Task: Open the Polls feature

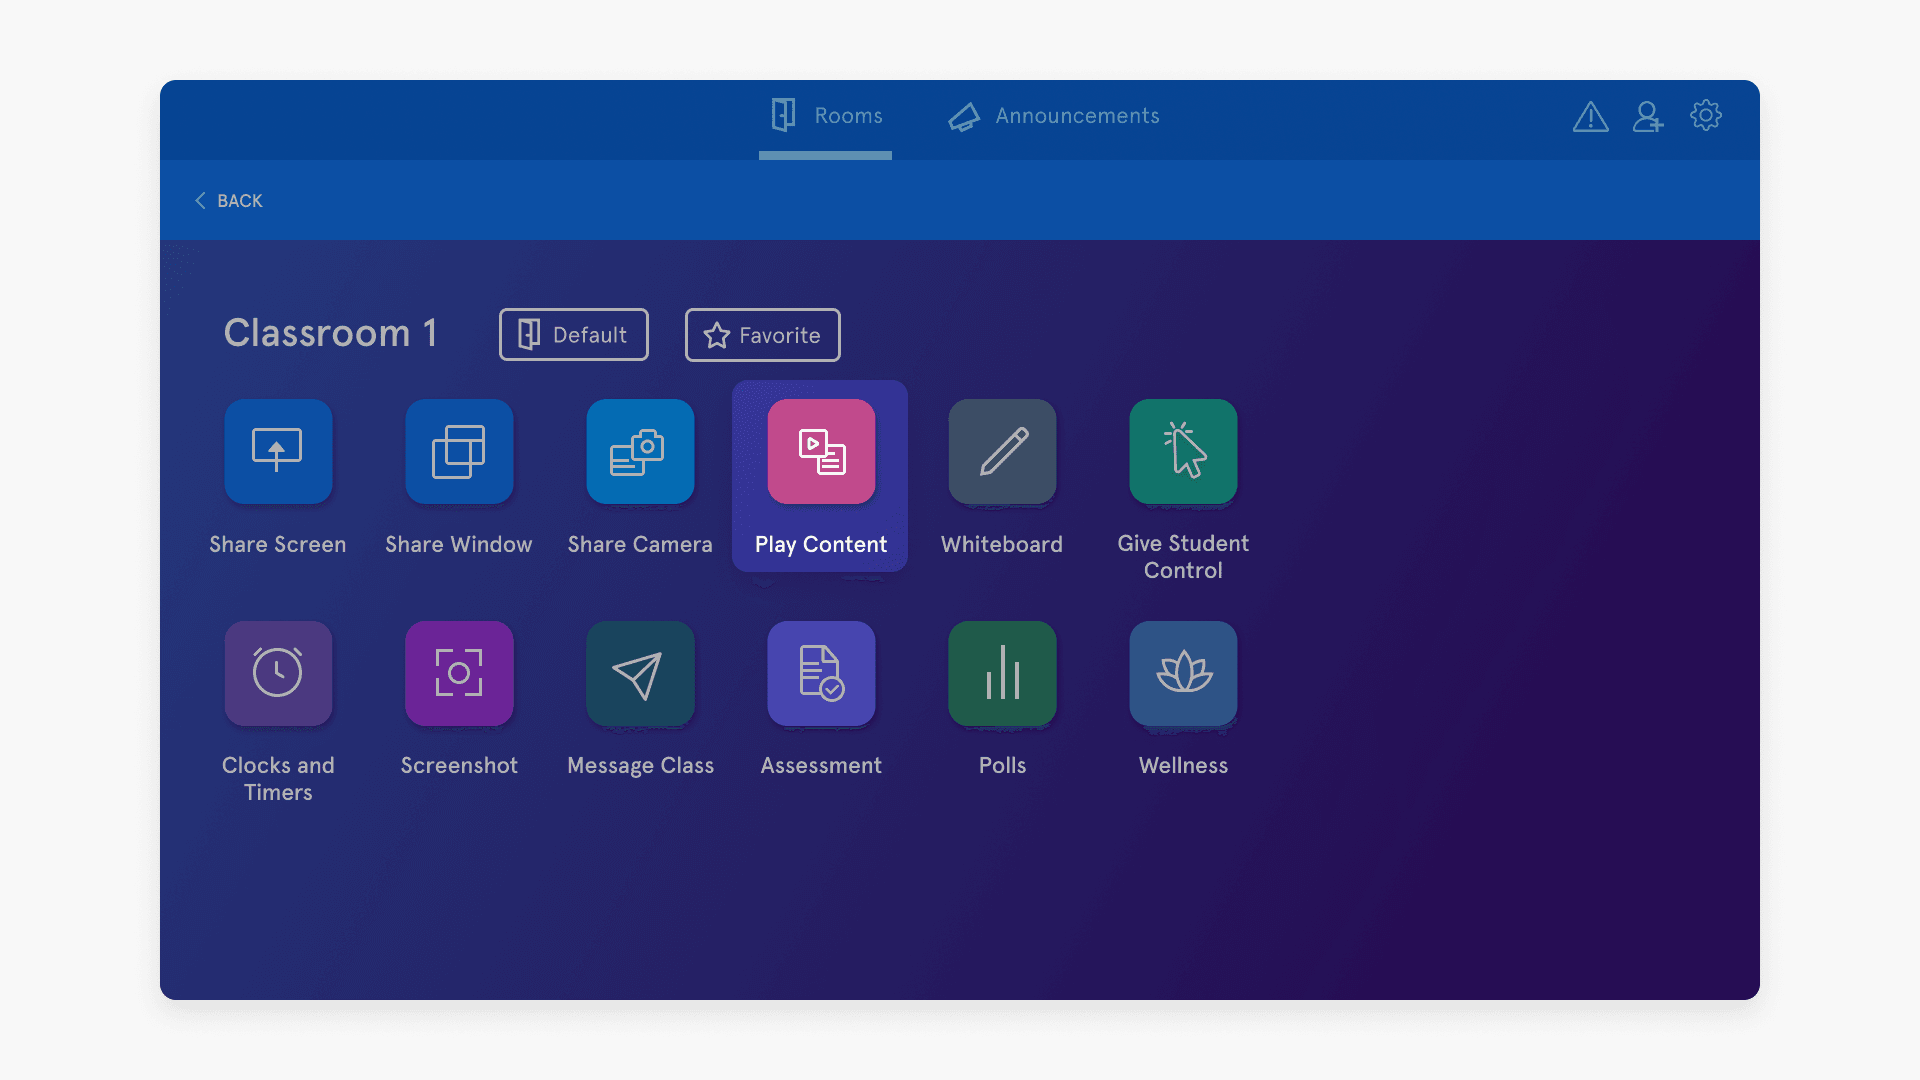Action: pyautogui.click(x=1001, y=673)
